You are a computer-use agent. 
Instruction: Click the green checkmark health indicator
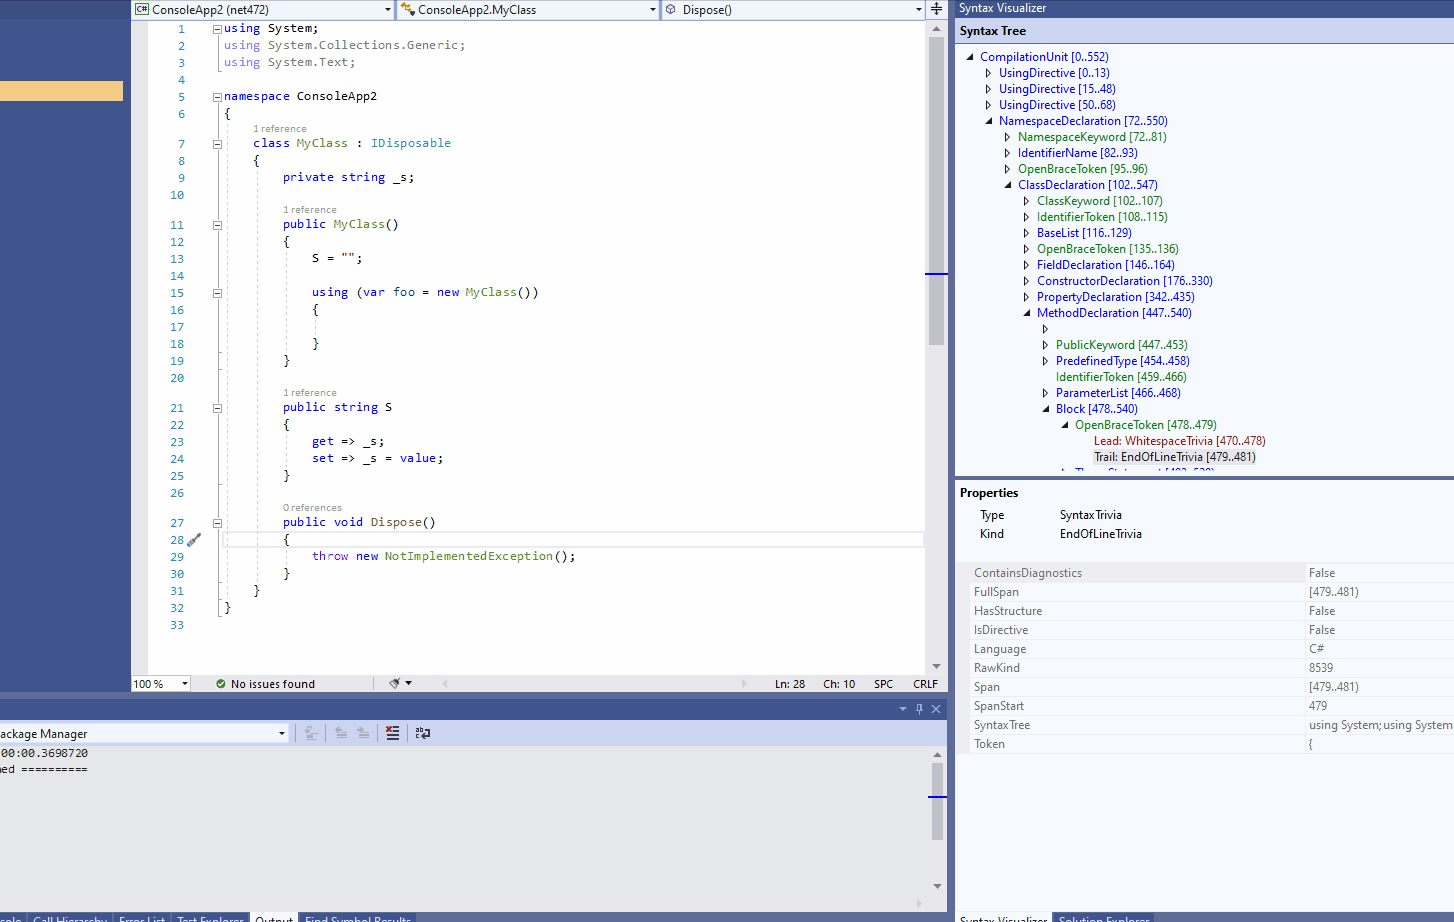221,684
